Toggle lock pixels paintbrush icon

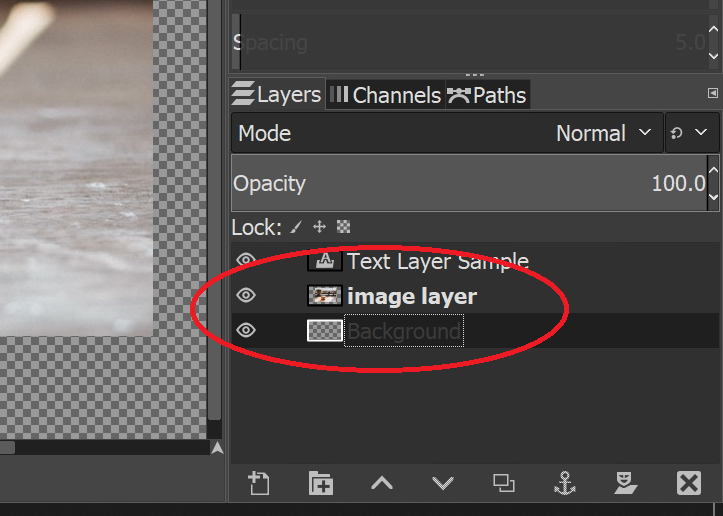click(296, 227)
